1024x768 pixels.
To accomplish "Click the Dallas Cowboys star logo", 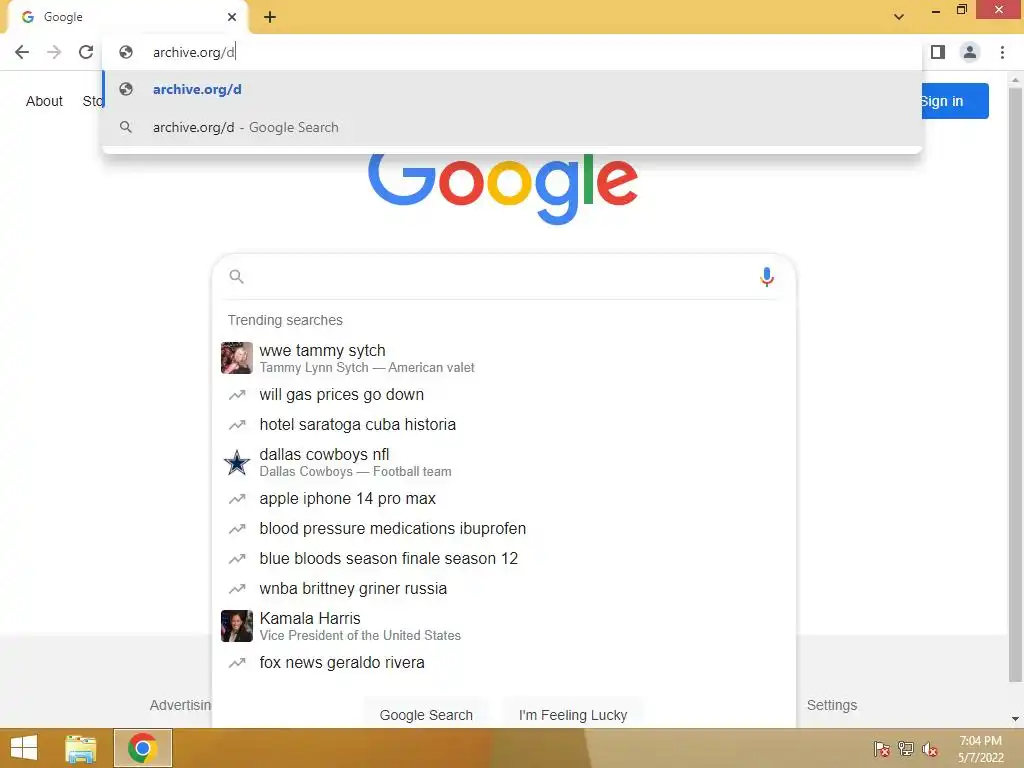I will pyautogui.click(x=236, y=462).
